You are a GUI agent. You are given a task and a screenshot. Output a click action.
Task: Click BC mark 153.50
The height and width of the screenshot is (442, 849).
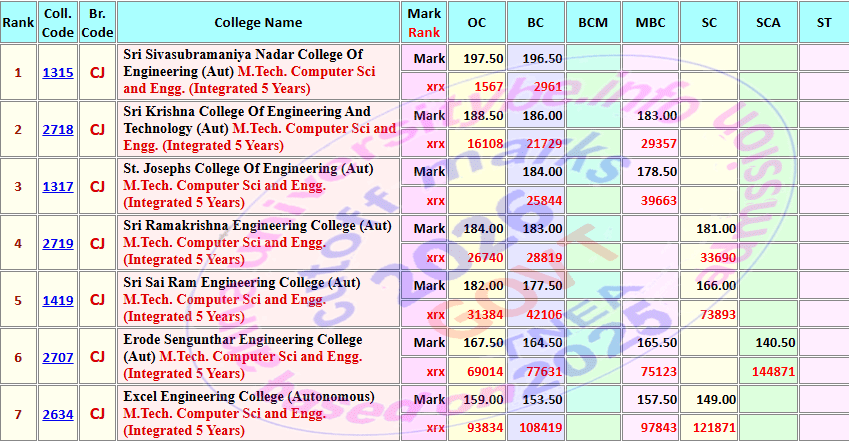pyautogui.click(x=542, y=399)
